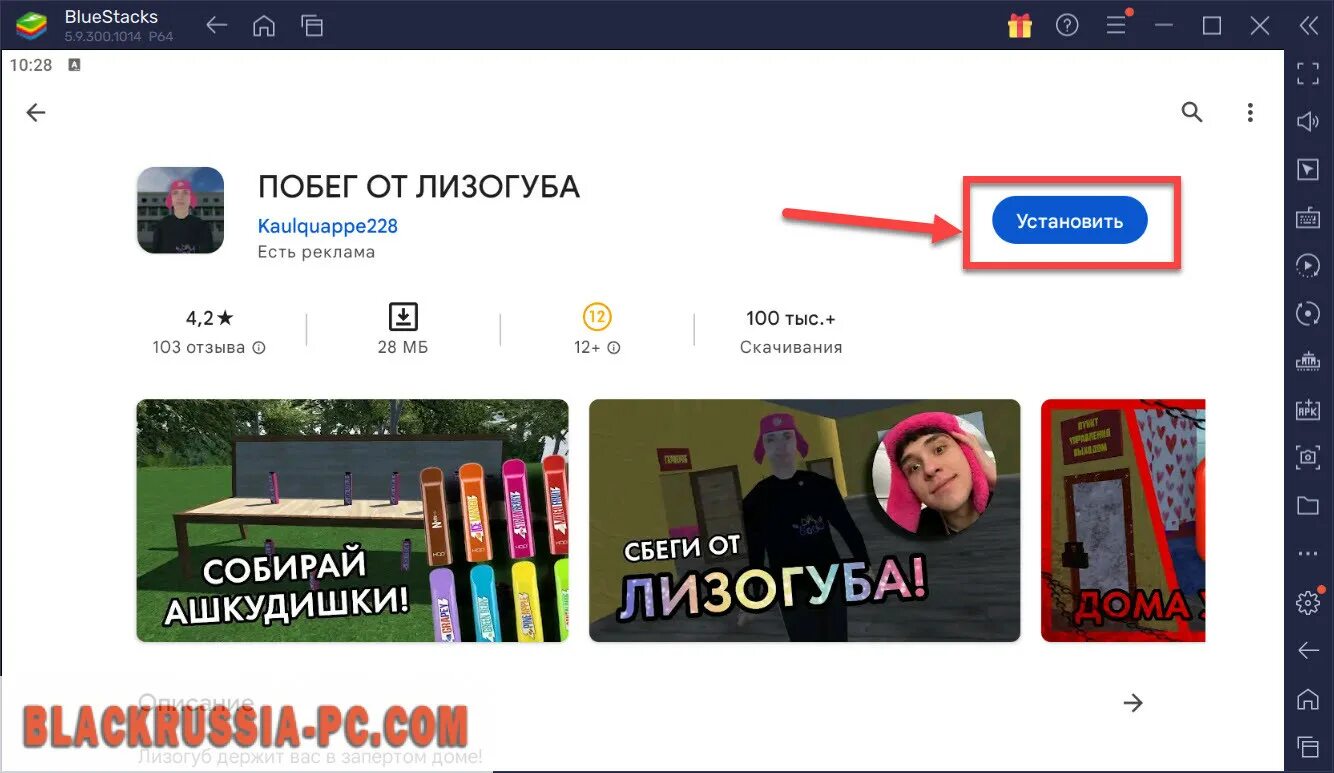Click the volume speaker icon in sidebar
This screenshot has width=1334, height=773.
1308,121
